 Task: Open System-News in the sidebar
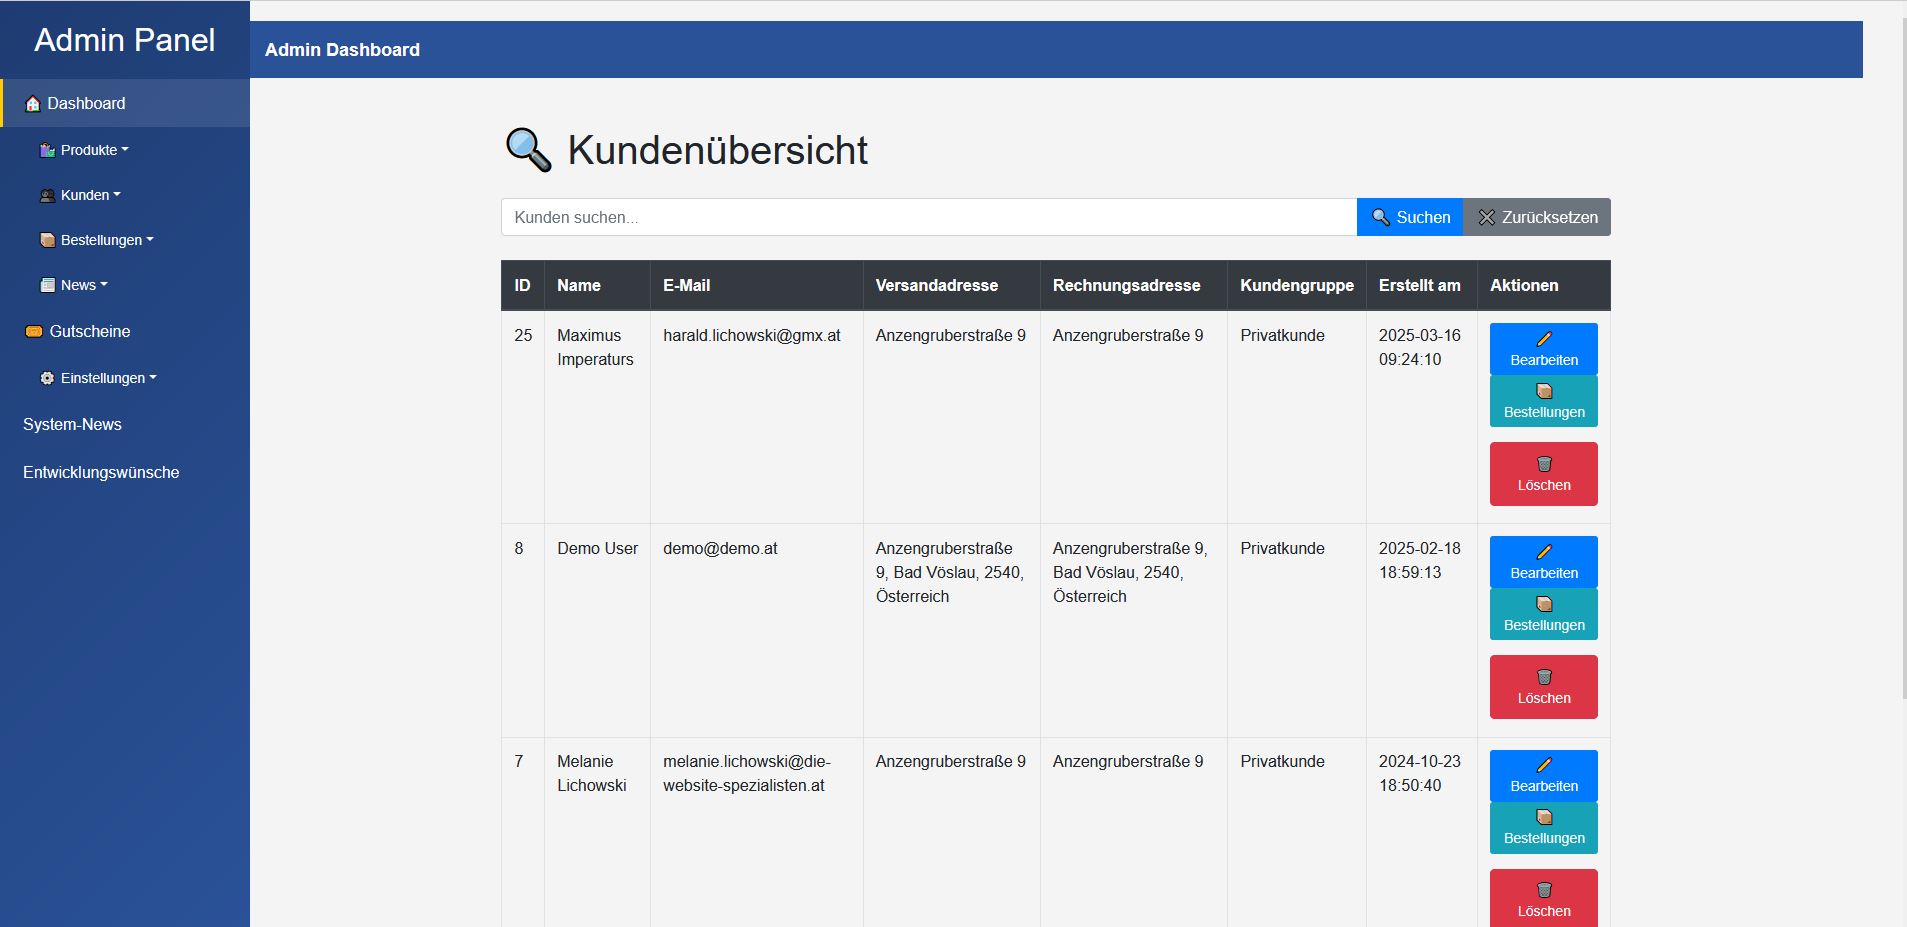[72, 425]
